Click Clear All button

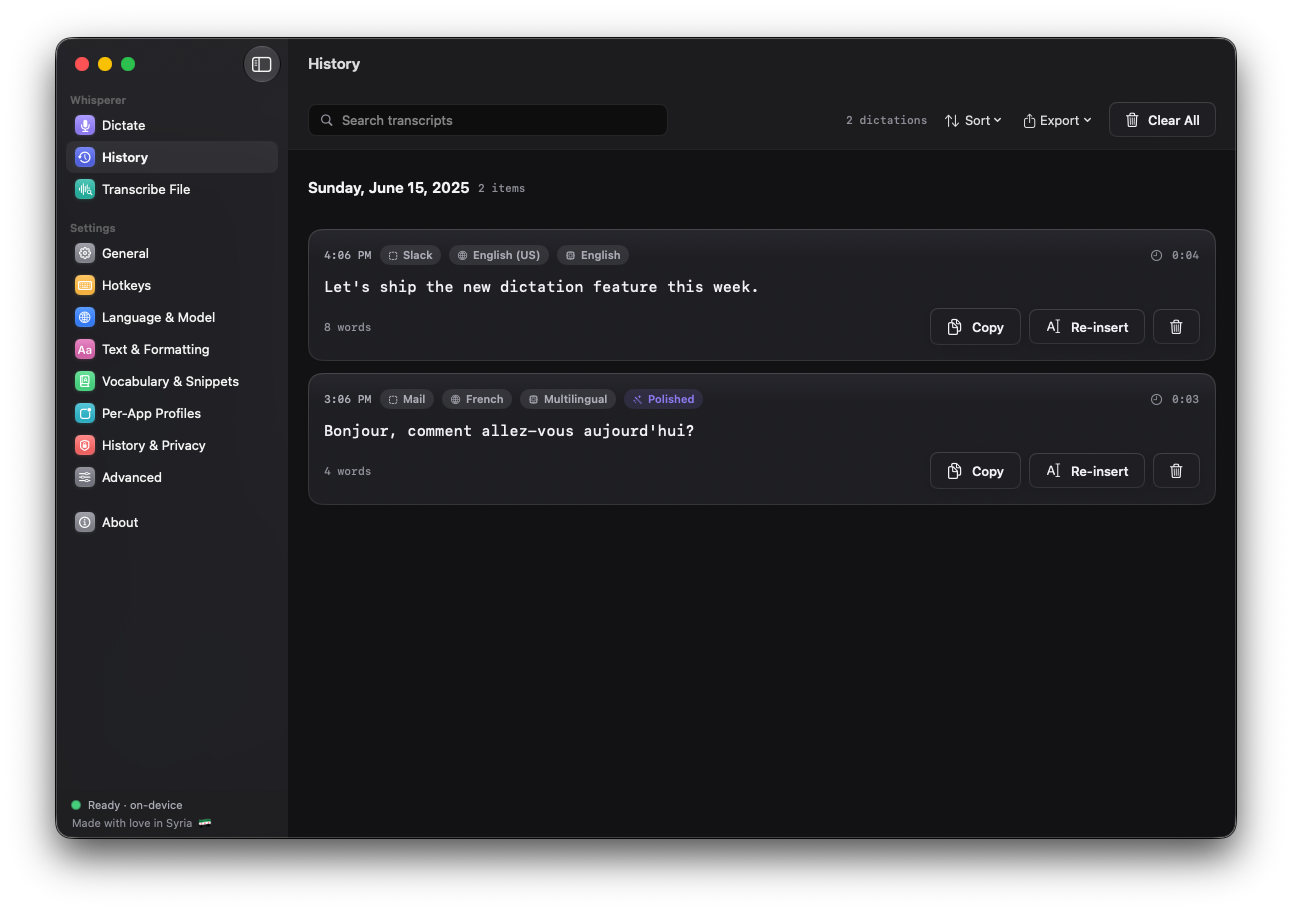pyautogui.click(x=1162, y=120)
